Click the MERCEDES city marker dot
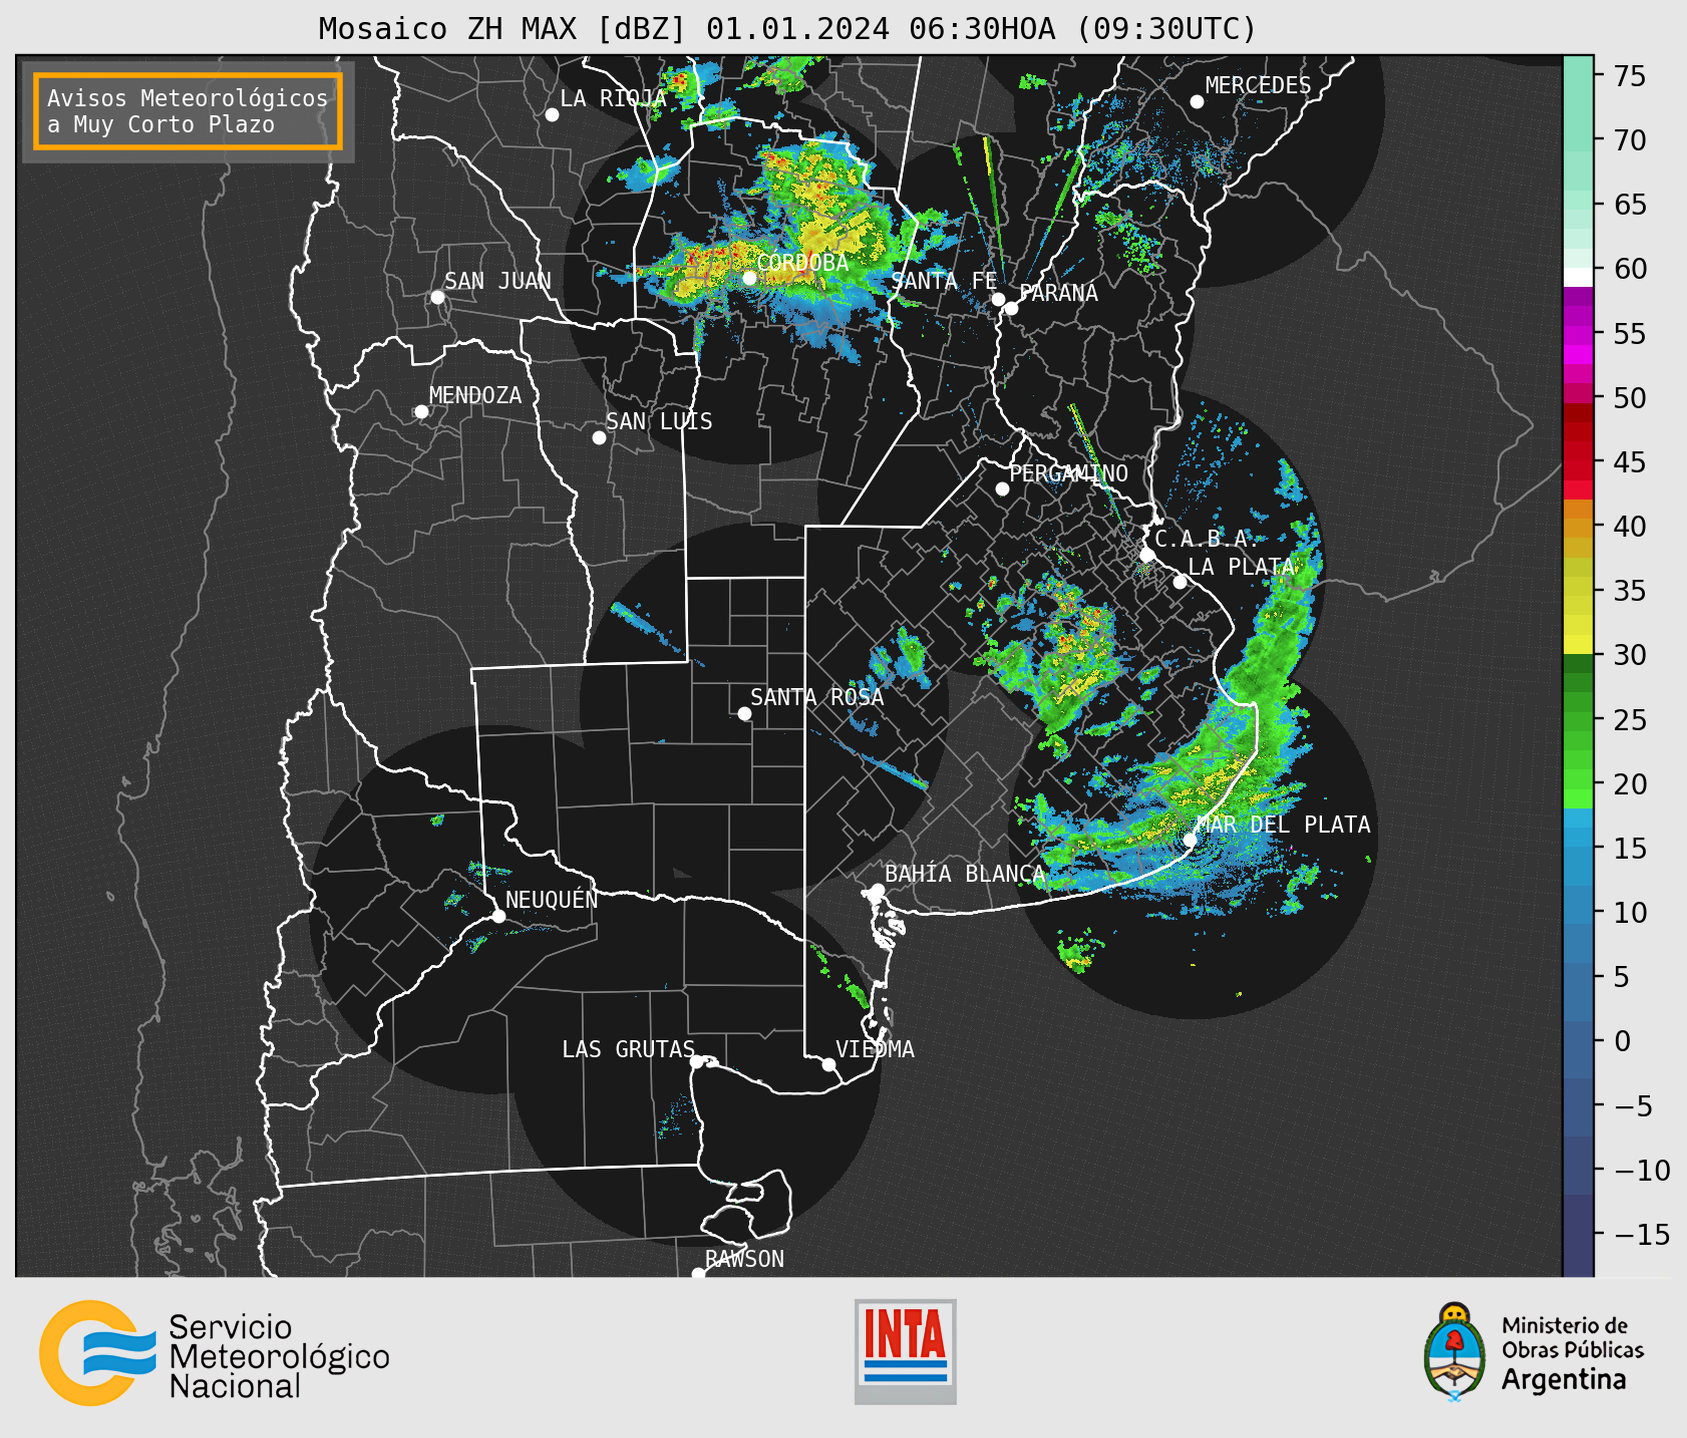Viewport: 1687px width, 1438px height. pyautogui.click(x=1197, y=102)
